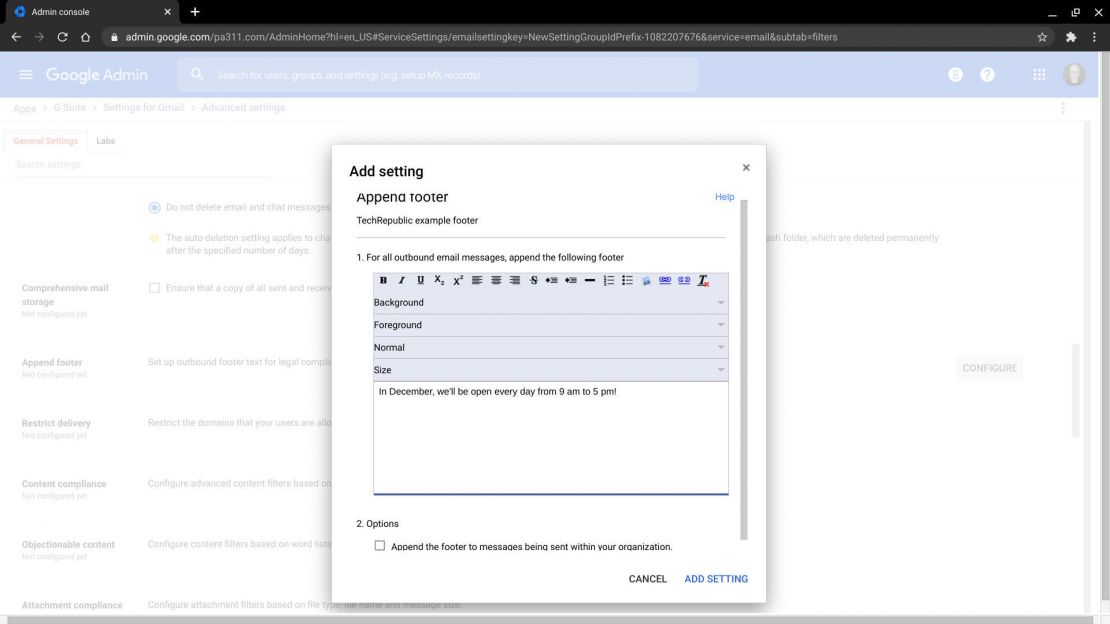Check Ensure a copy of mail stored
Viewport: 1110px width, 624px height.
pyautogui.click(x=155, y=288)
